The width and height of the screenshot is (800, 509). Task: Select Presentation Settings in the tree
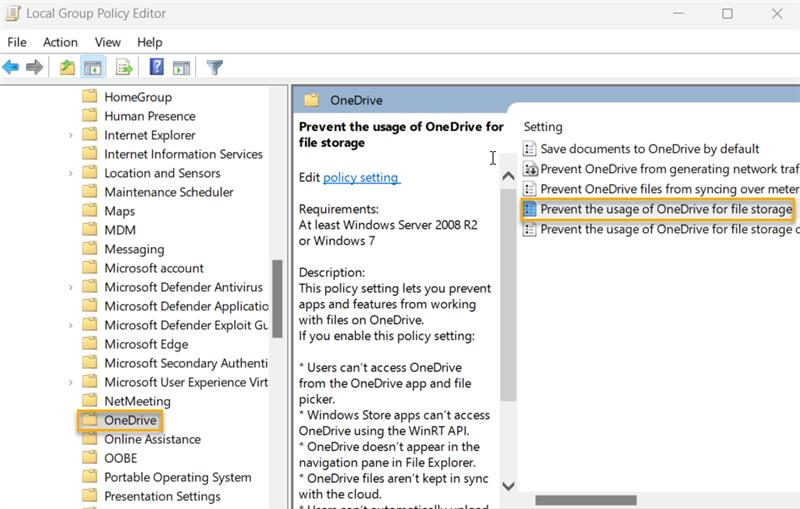click(x=162, y=496)
